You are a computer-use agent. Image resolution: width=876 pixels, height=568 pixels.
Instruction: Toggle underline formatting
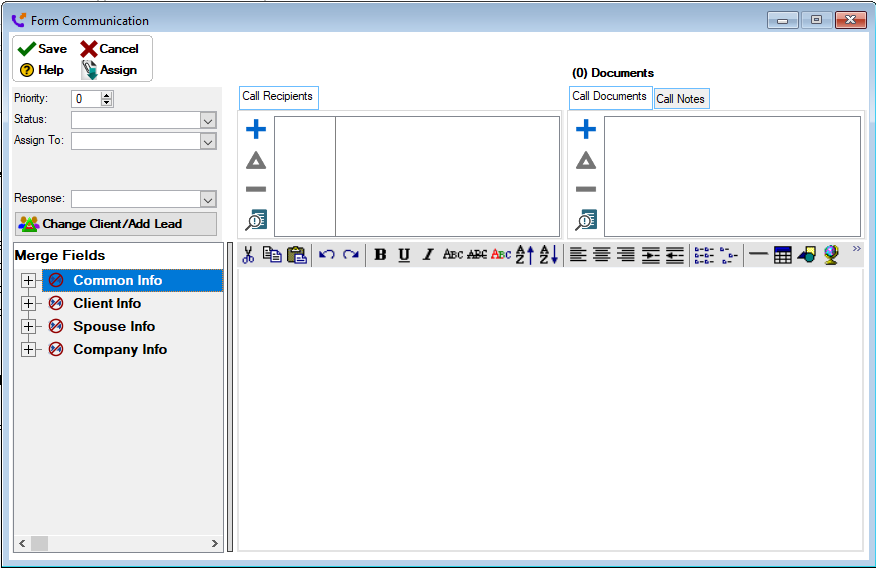[404, 255]
